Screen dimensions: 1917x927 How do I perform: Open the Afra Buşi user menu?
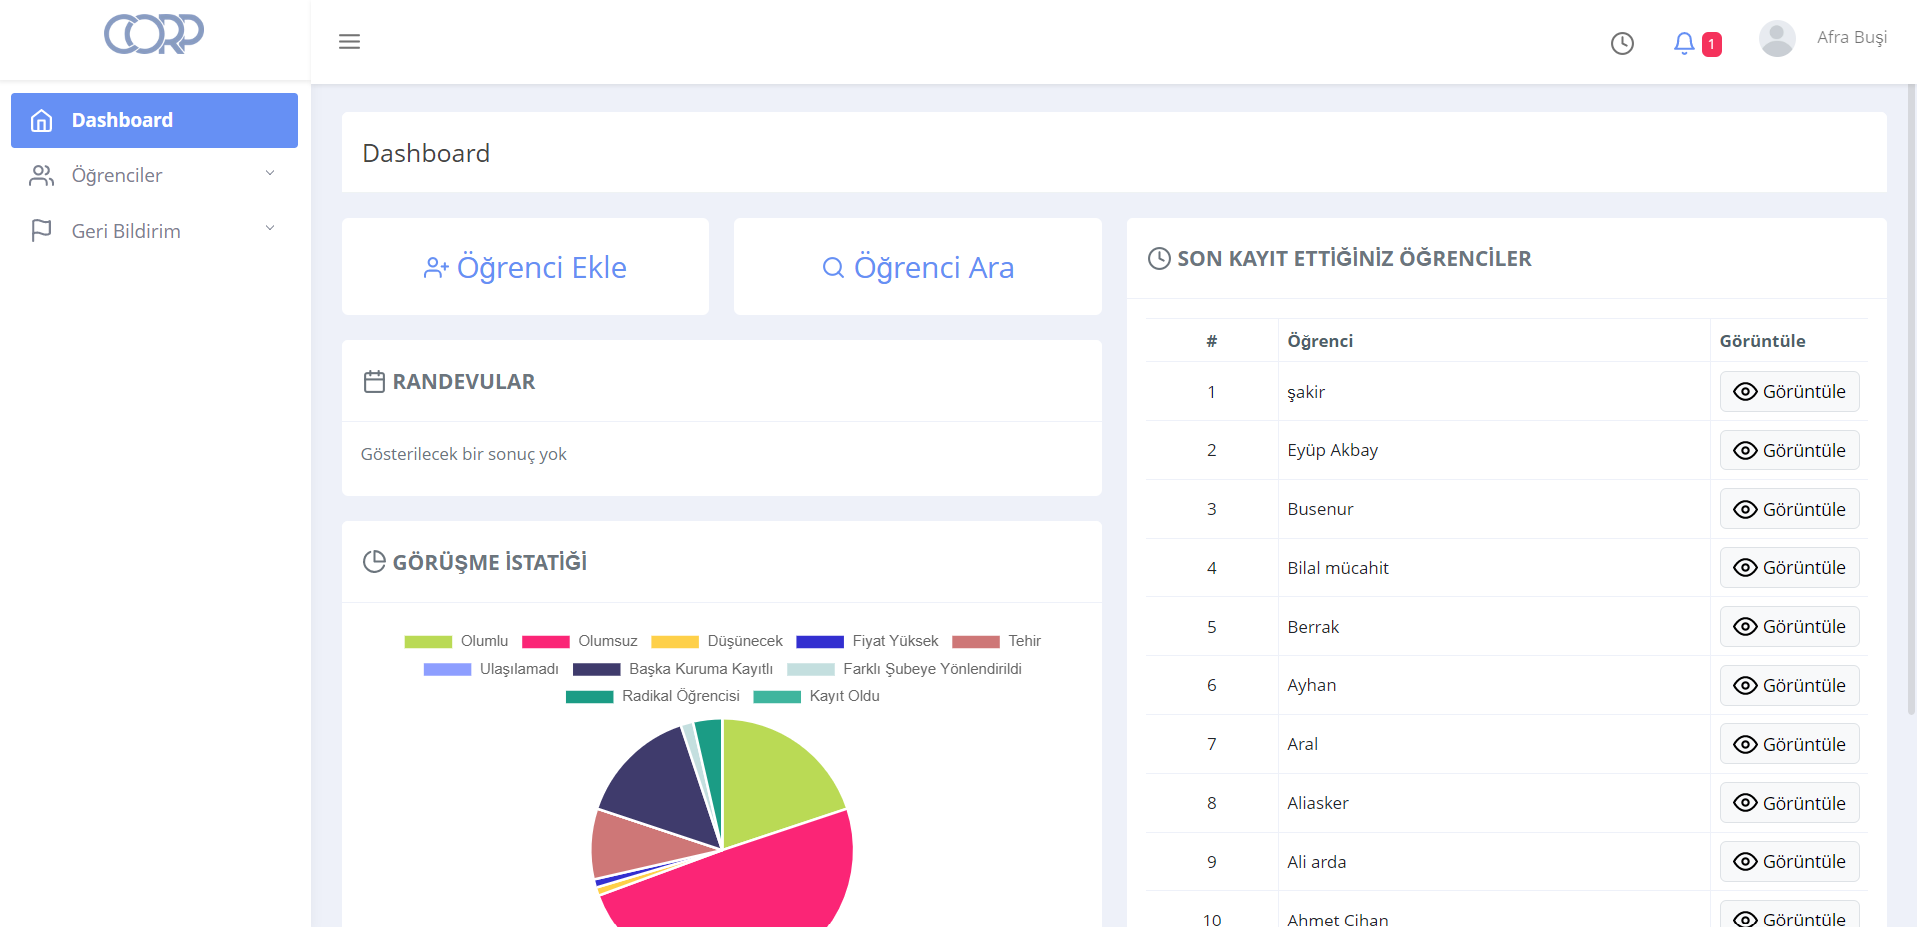[1851, 38]
